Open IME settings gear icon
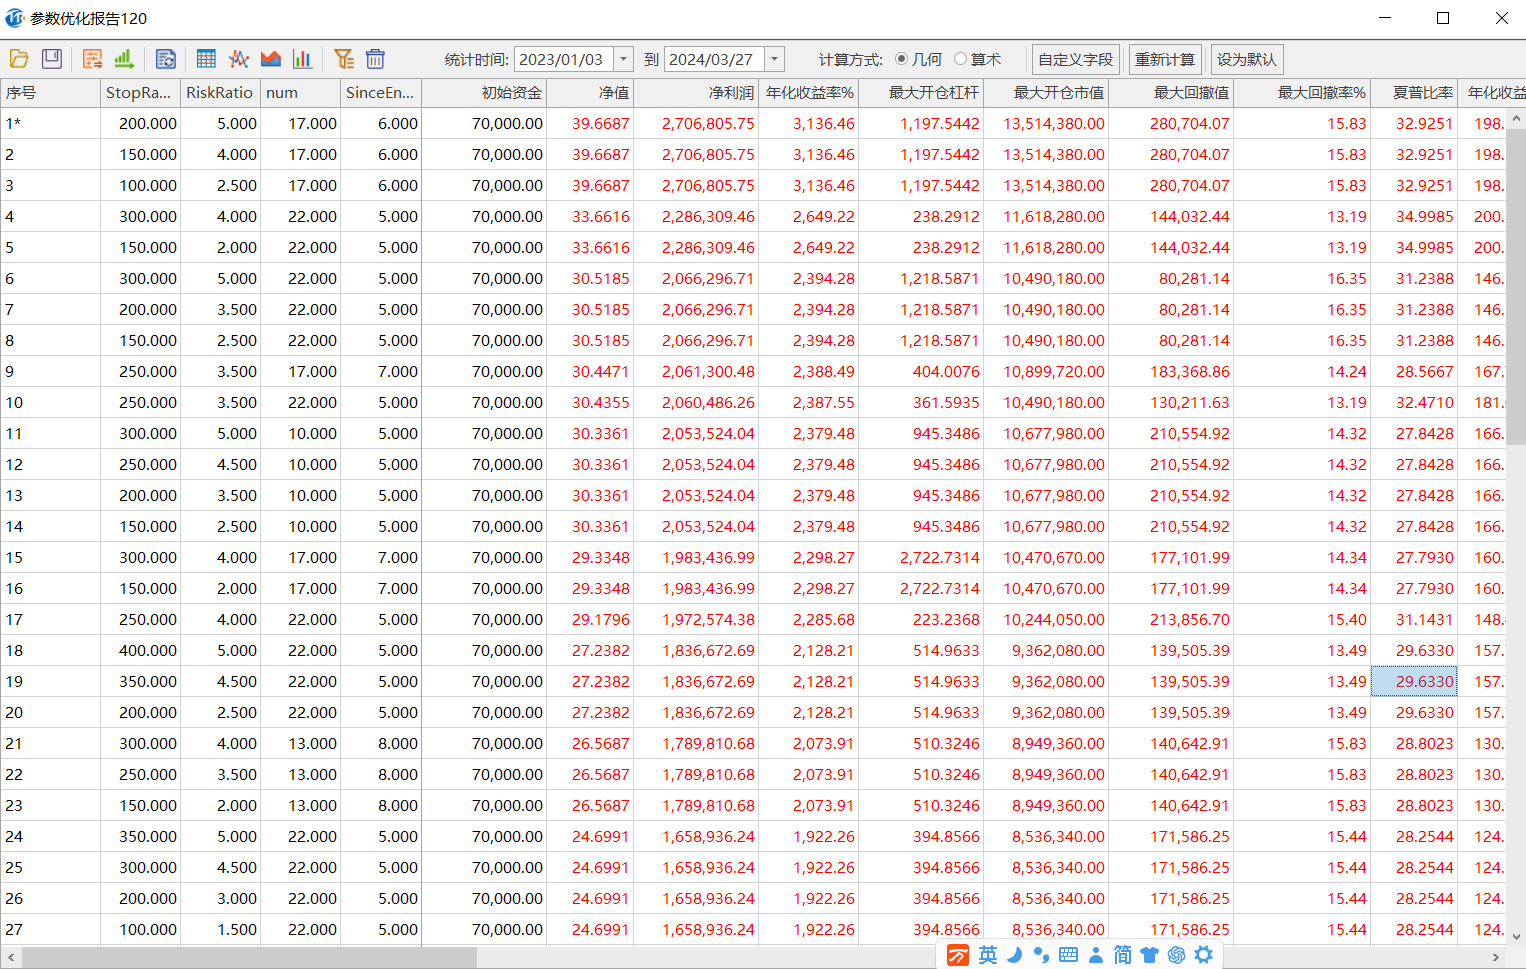The width and height of the screenshot is (1526, 969). pos(1203,955)
